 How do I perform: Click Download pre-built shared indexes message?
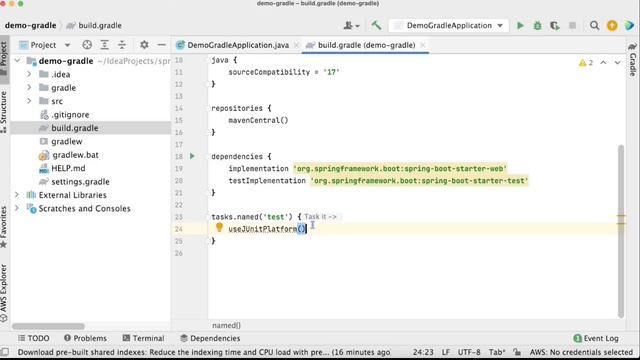point(204,352)
